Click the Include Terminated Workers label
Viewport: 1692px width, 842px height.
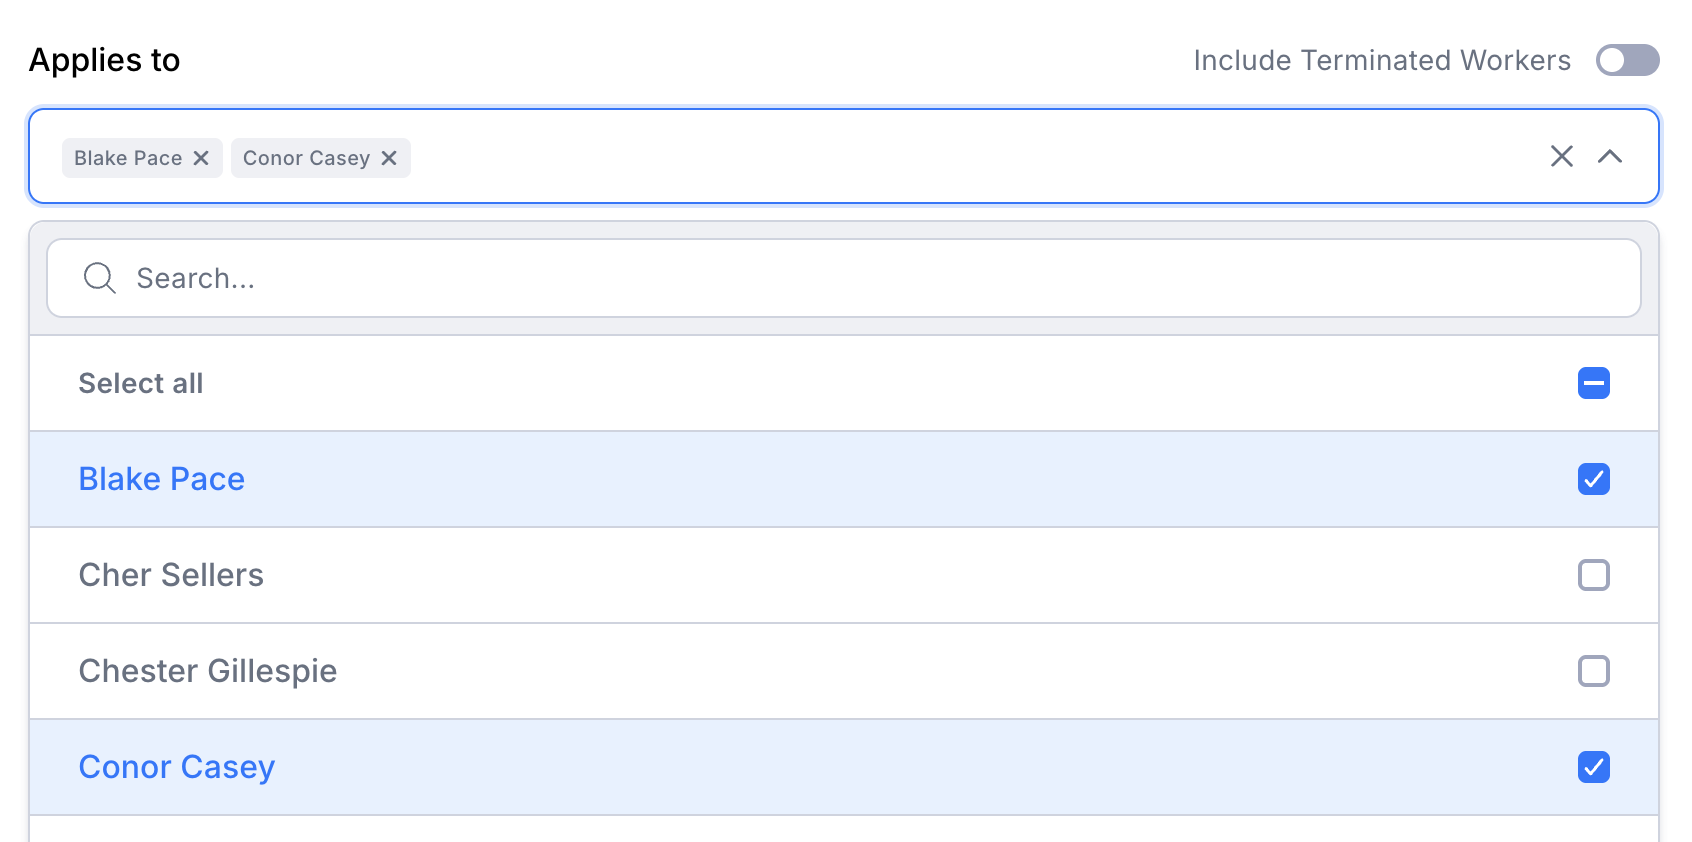point(1382,60)
